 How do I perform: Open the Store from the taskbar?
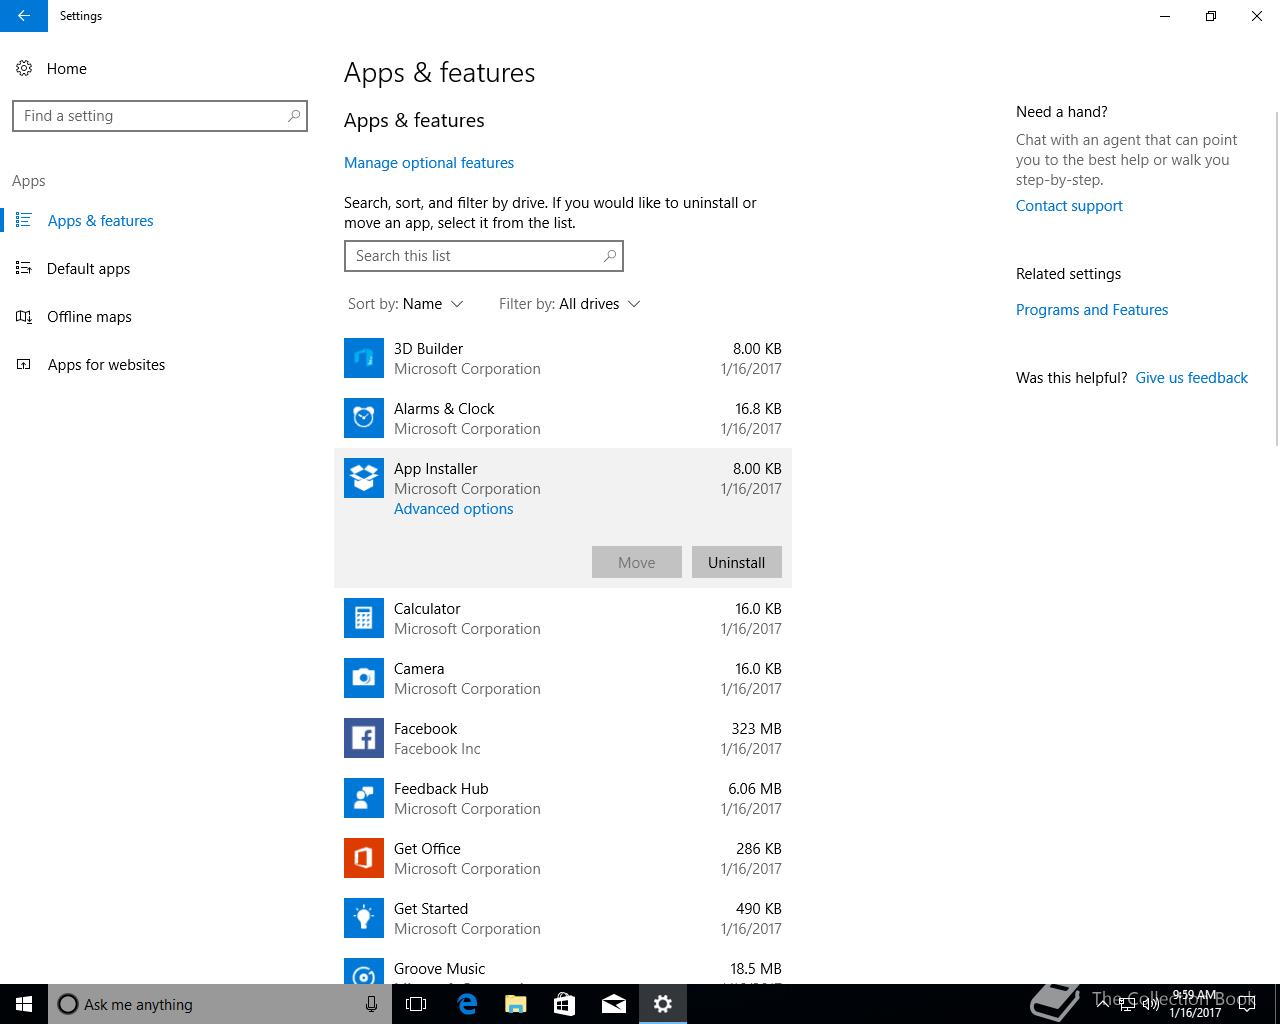[x=564, y=1004]
